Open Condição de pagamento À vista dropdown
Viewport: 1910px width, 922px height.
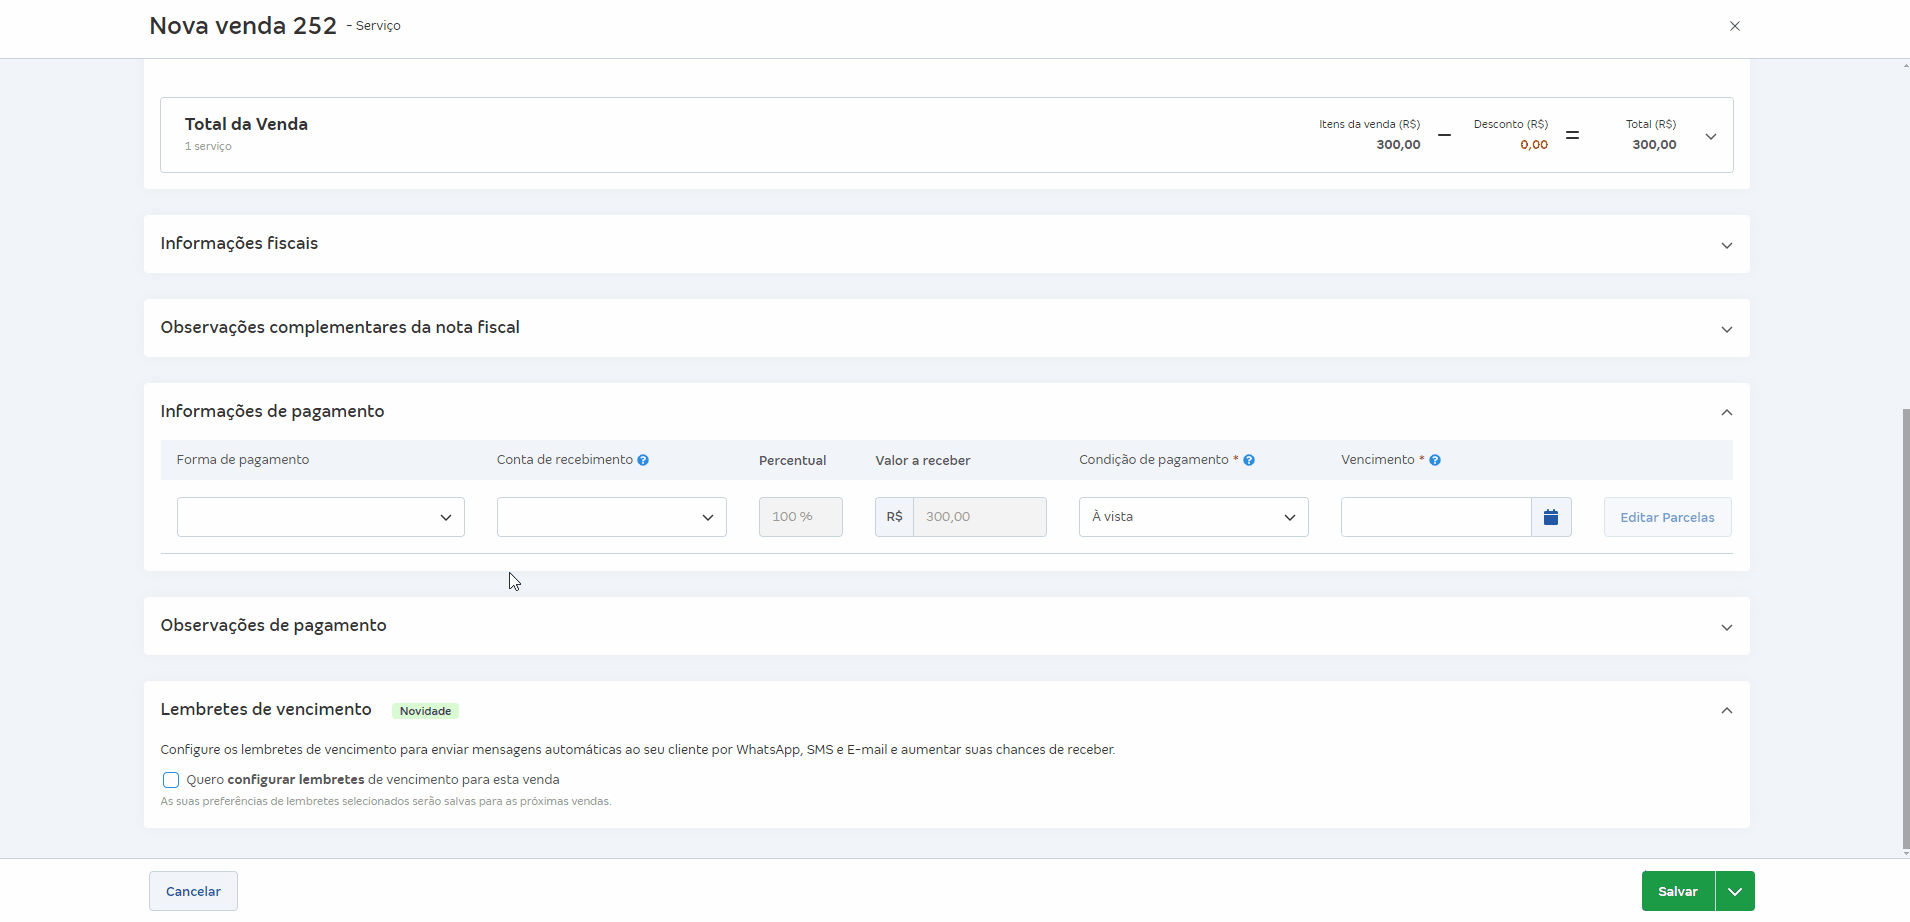(x=1194, y=517)
